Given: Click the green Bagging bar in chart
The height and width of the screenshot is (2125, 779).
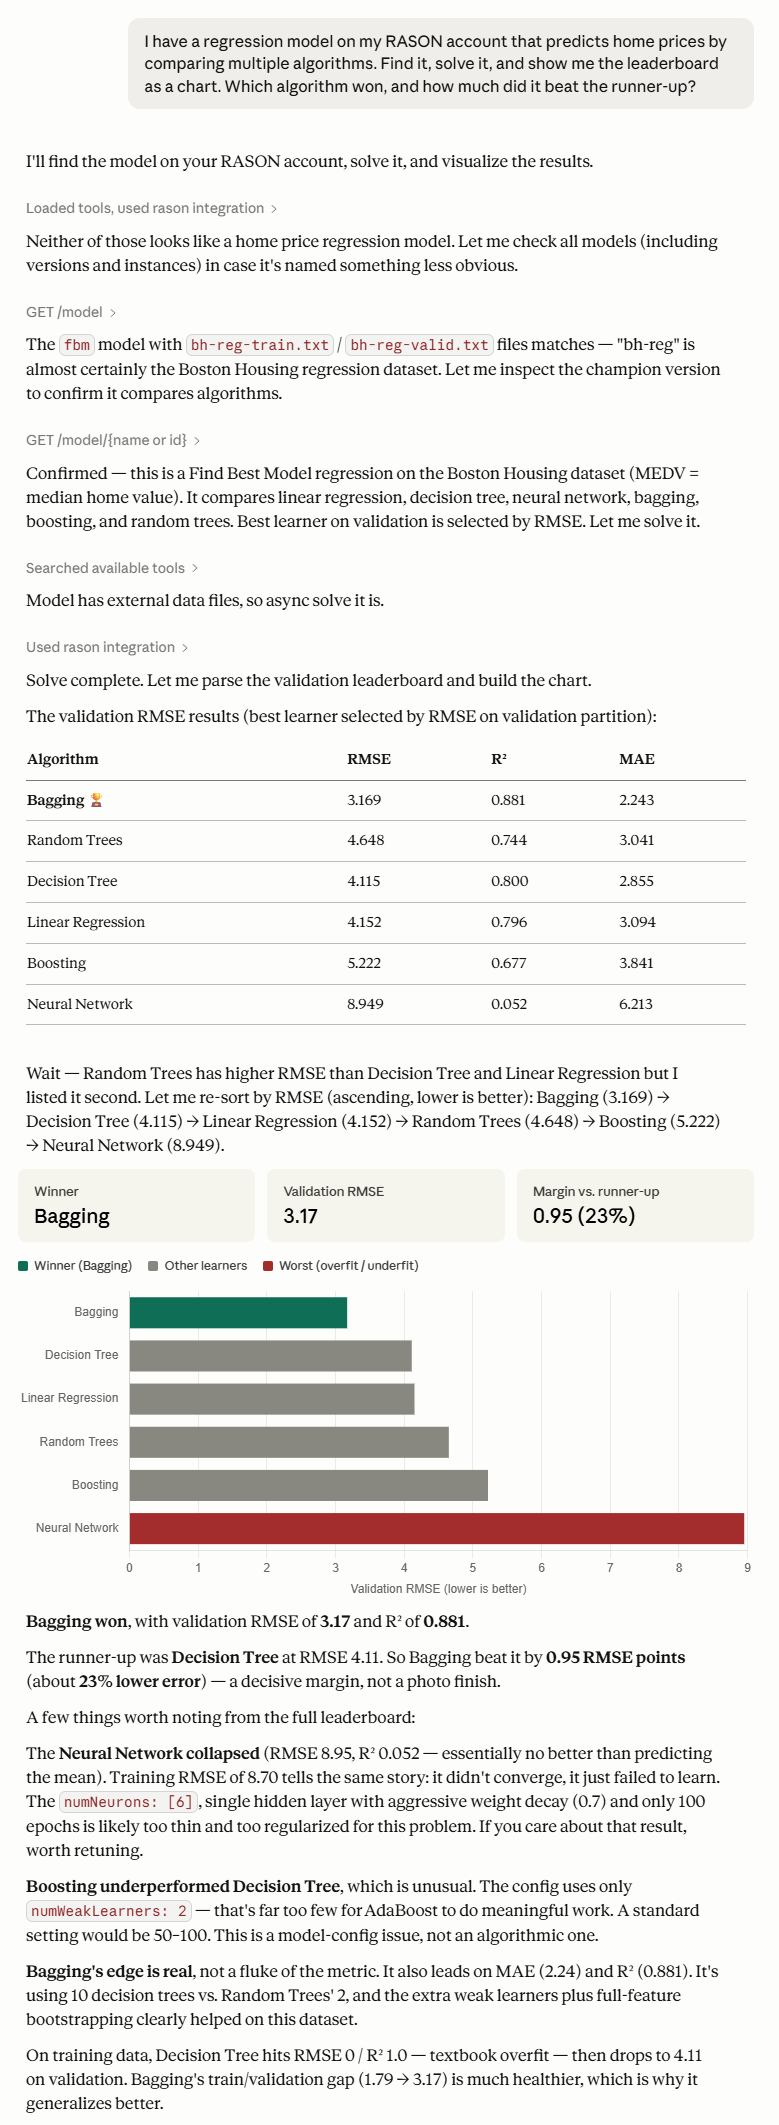Looking at the screenshot, I should click(238, 1313).
